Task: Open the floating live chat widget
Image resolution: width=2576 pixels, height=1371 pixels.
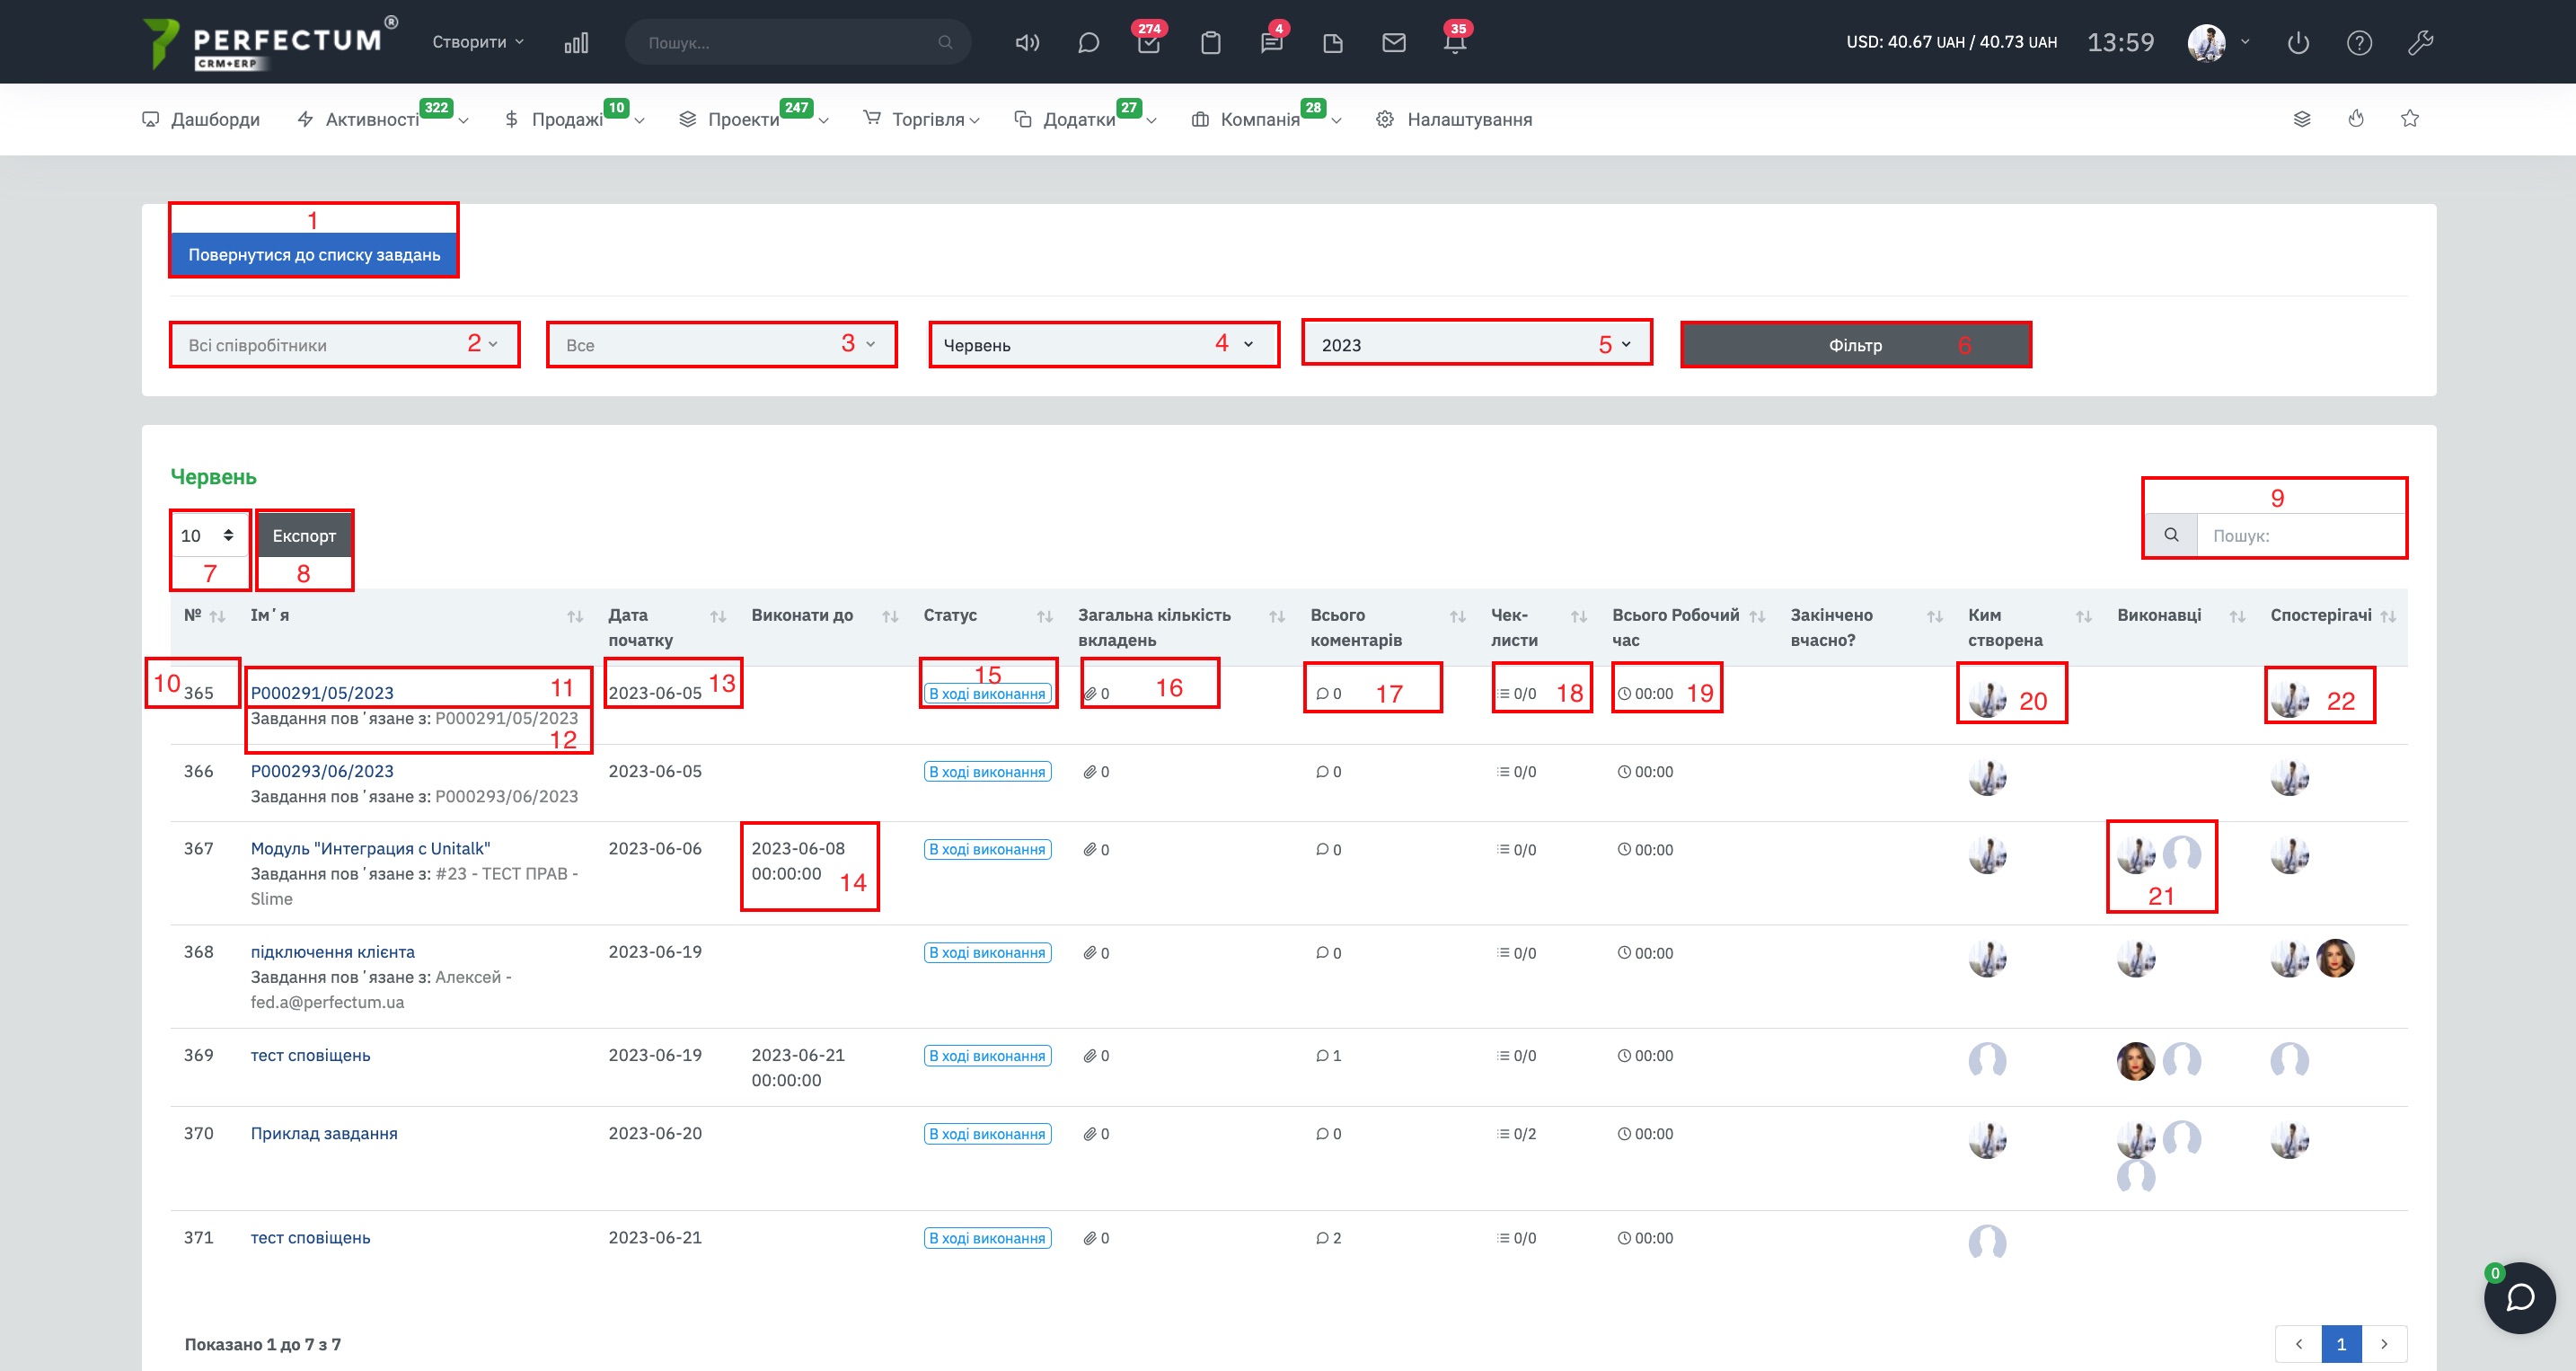Action: click(2519, 1297)
